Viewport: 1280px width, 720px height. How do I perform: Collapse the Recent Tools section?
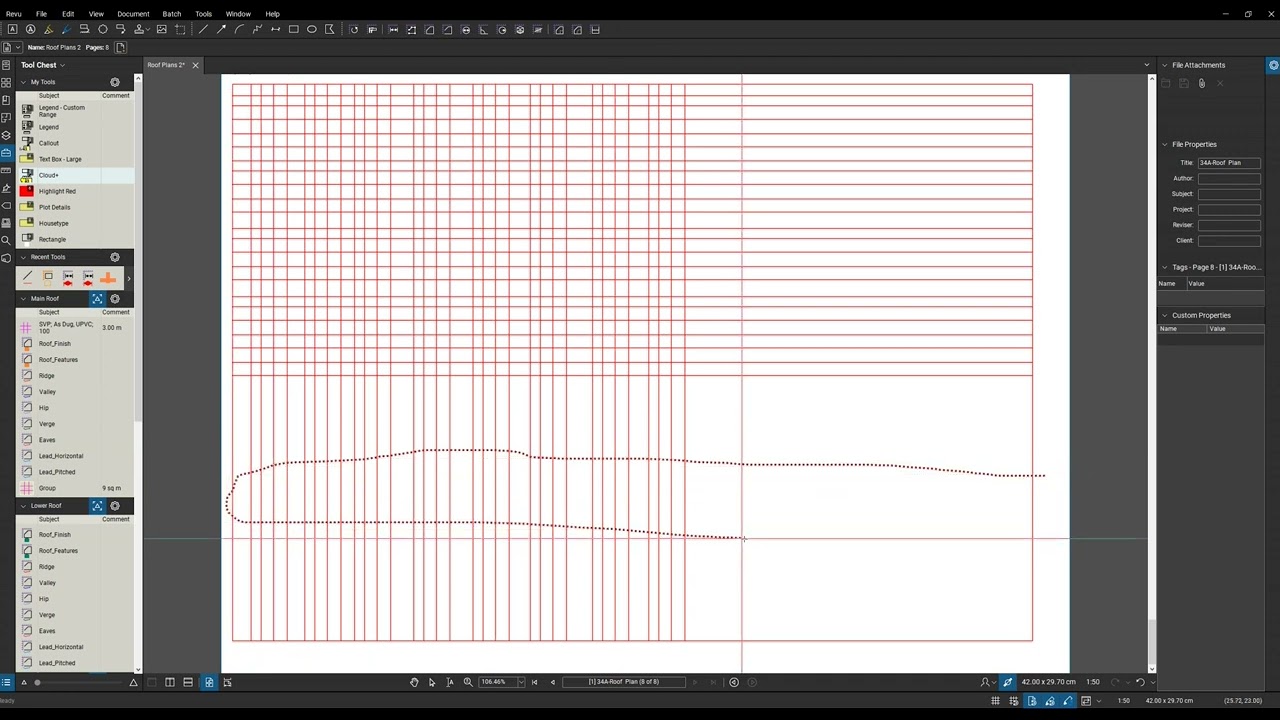click(23, 257)
